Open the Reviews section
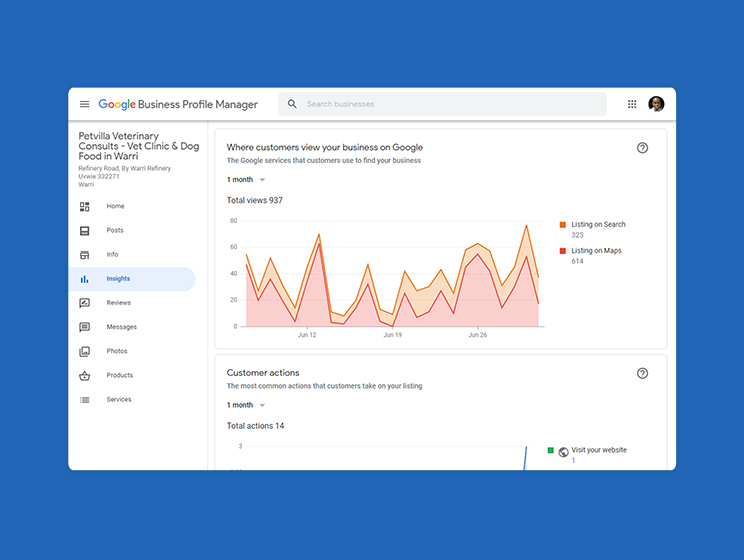The image size is (744, 560). point(119,303)
